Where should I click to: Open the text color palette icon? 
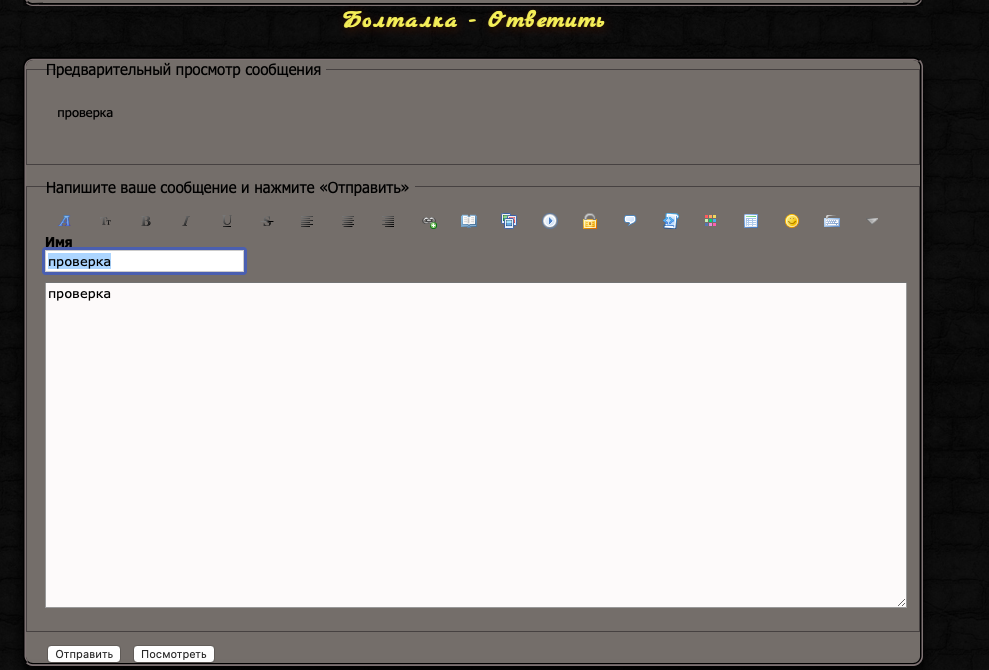pyautogui.click(x=711, y=220)
